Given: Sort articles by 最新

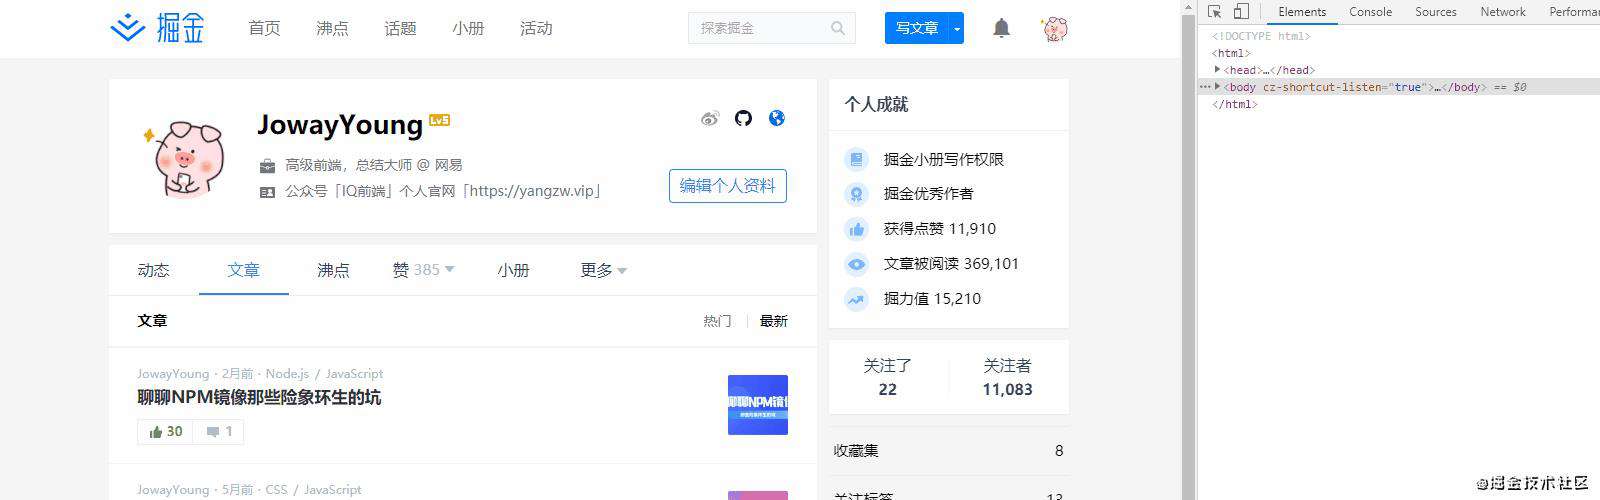Looking at the screenshot, I should pyautogui.click(x=774, y=321).
